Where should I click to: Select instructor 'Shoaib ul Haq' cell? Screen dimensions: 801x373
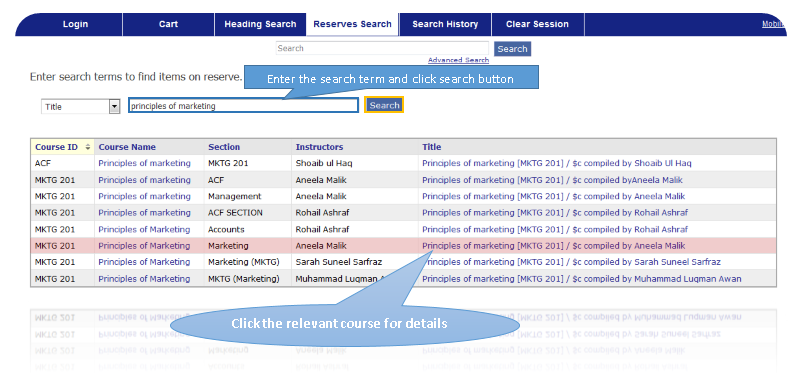(355, 164)
